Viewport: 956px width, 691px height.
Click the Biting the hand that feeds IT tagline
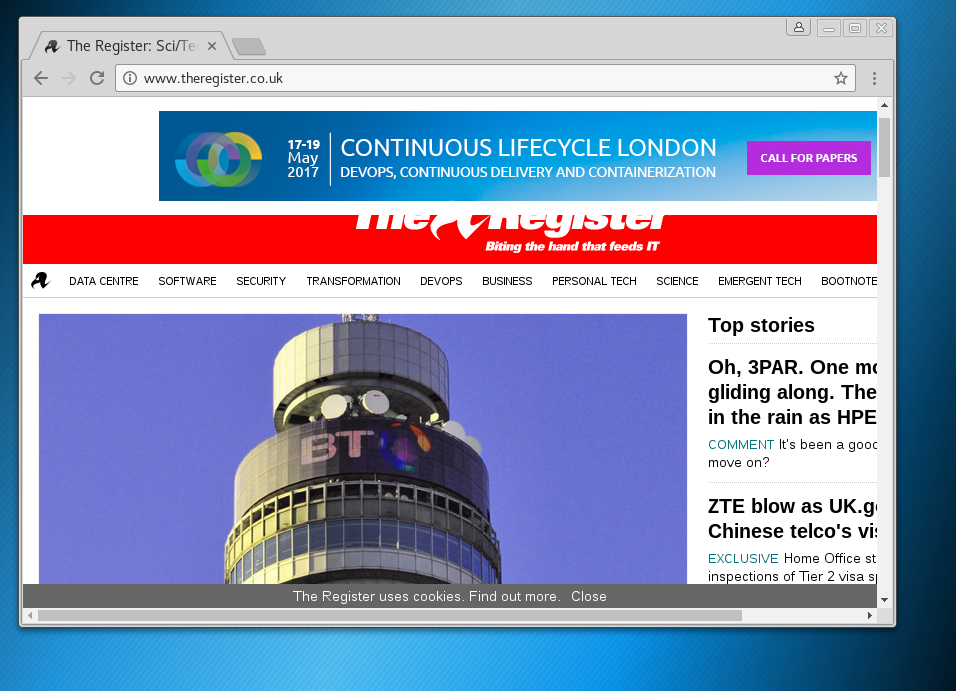click(573, 246)
